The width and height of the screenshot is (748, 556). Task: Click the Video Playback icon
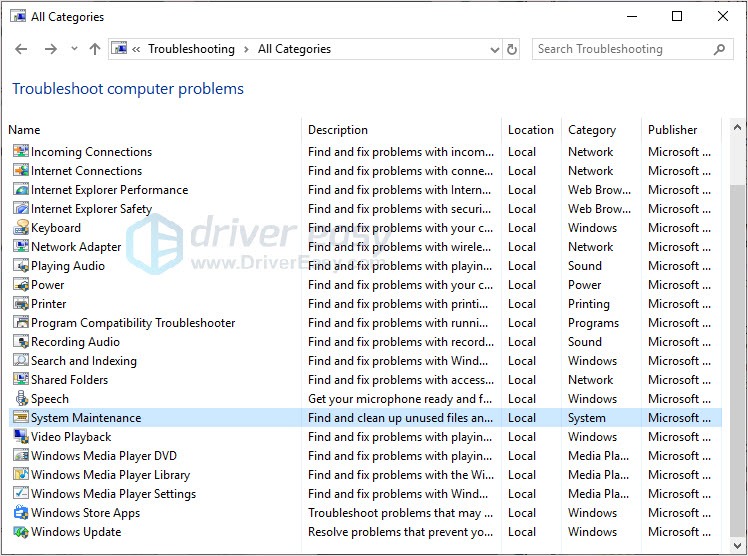pyautogui.click(x=21, y=437)
